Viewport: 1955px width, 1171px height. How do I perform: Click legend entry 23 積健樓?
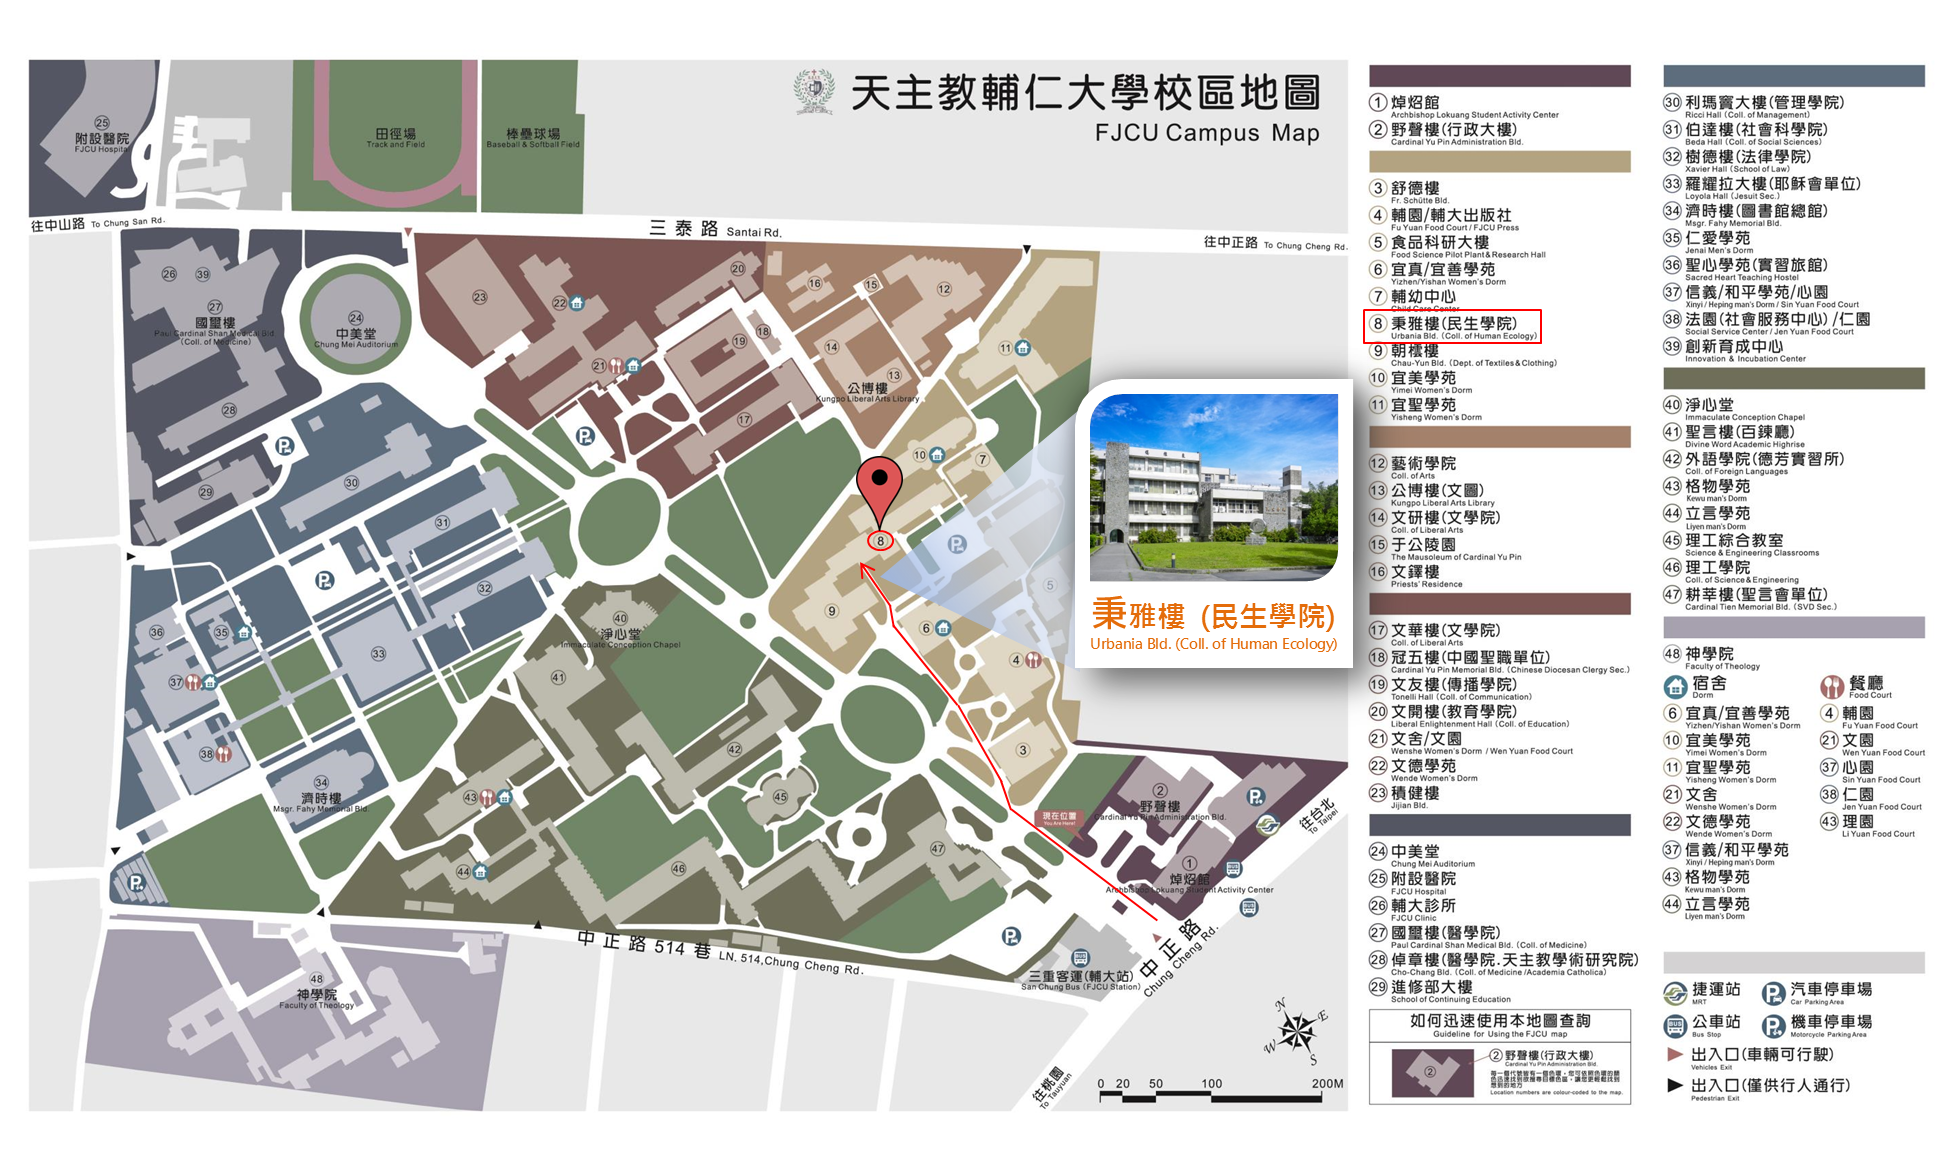(x=1405, y=797)
